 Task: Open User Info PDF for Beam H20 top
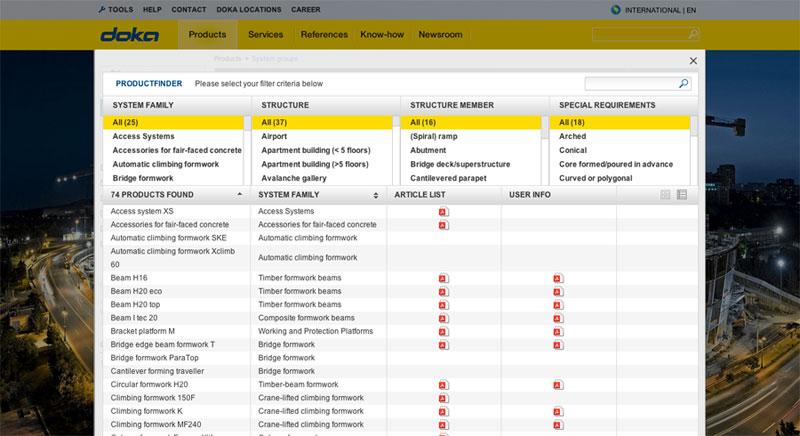tap(558, 305)
